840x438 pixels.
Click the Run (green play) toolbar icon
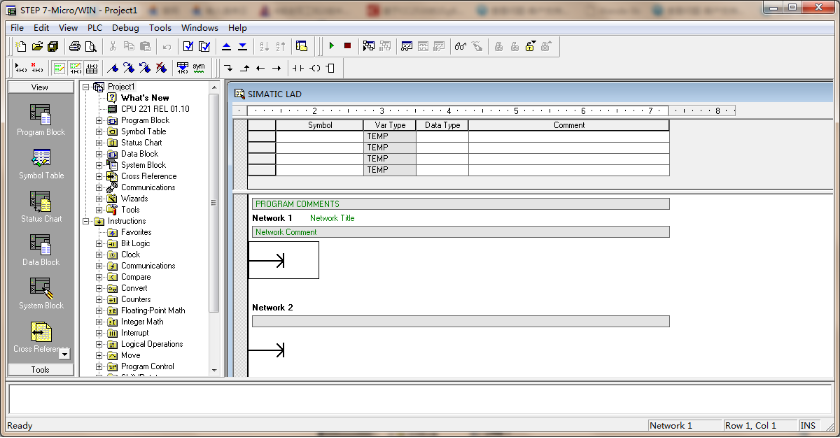click(331, 46)
